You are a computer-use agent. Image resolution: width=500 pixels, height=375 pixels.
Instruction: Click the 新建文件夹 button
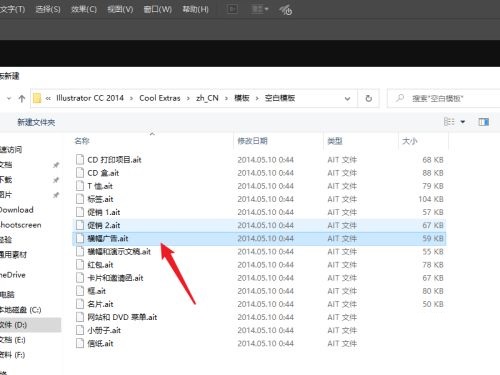(36, 122)
